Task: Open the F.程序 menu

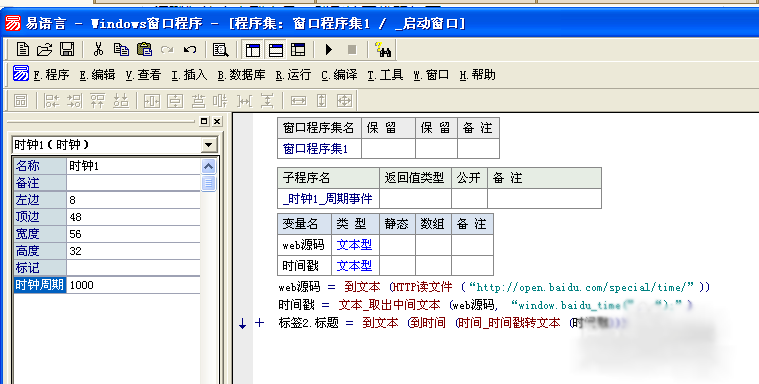Action: click(x=51, y=75)
